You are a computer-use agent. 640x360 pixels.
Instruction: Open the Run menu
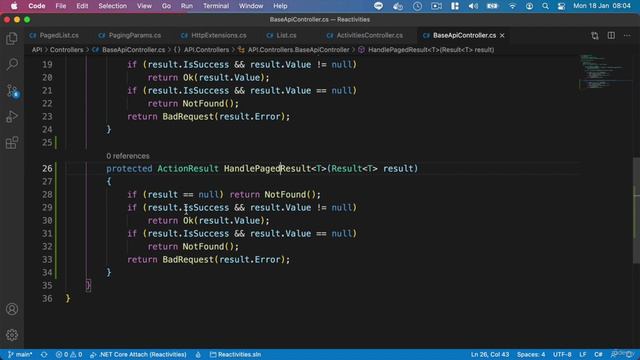[187, 6]
